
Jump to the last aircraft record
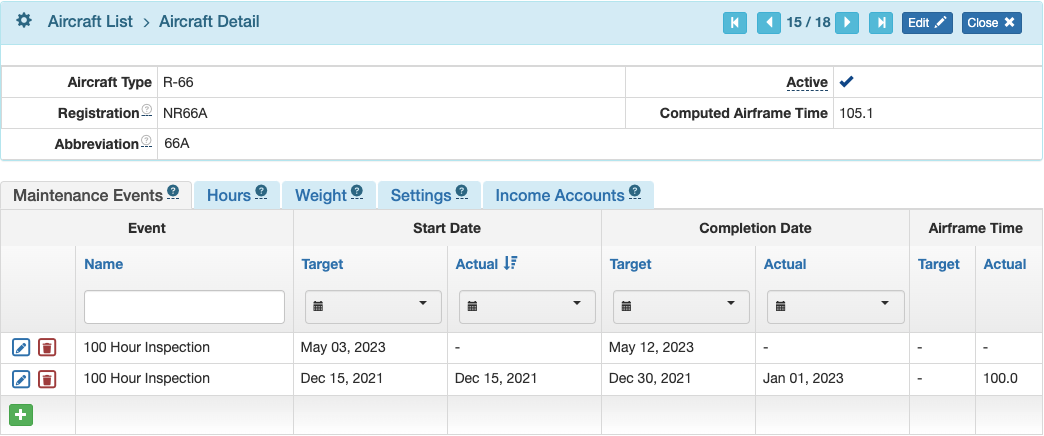coord(881,23)
